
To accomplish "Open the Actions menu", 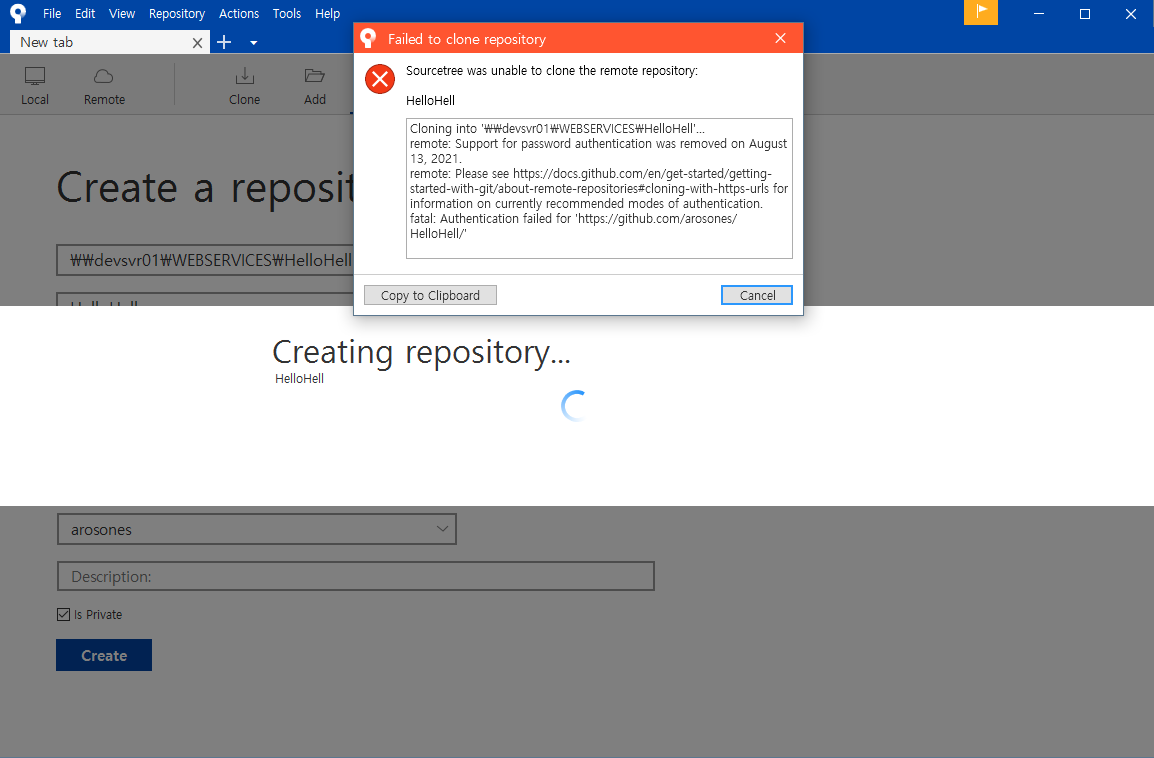I will click(238, 13).
